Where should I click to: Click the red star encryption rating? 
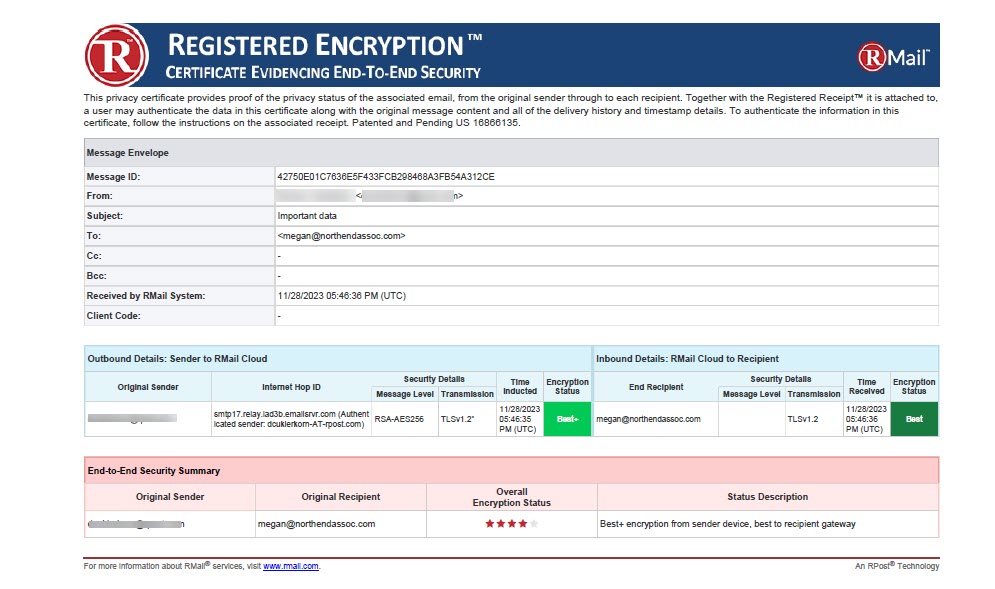(x=511, y=524)
